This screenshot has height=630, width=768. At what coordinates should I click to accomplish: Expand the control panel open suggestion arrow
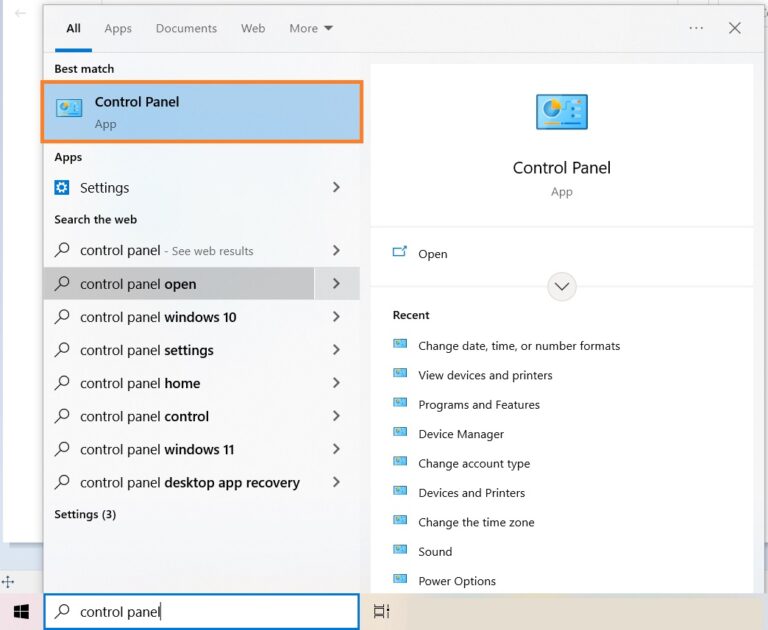coord(336,284)
